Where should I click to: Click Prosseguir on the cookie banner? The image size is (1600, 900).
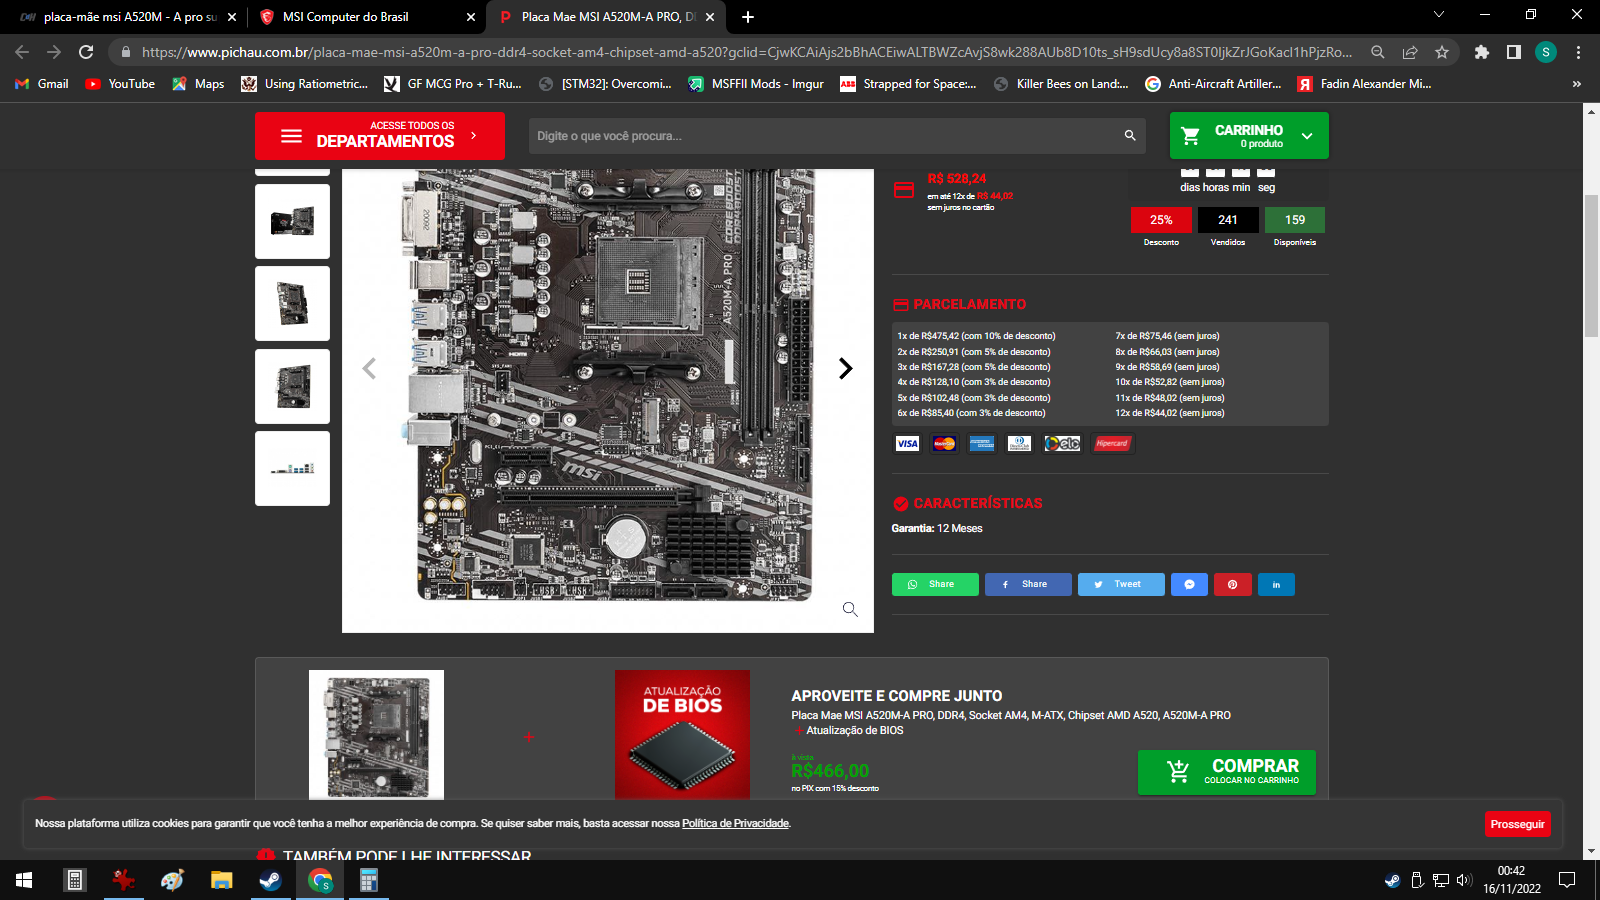tap(1517, 824)
